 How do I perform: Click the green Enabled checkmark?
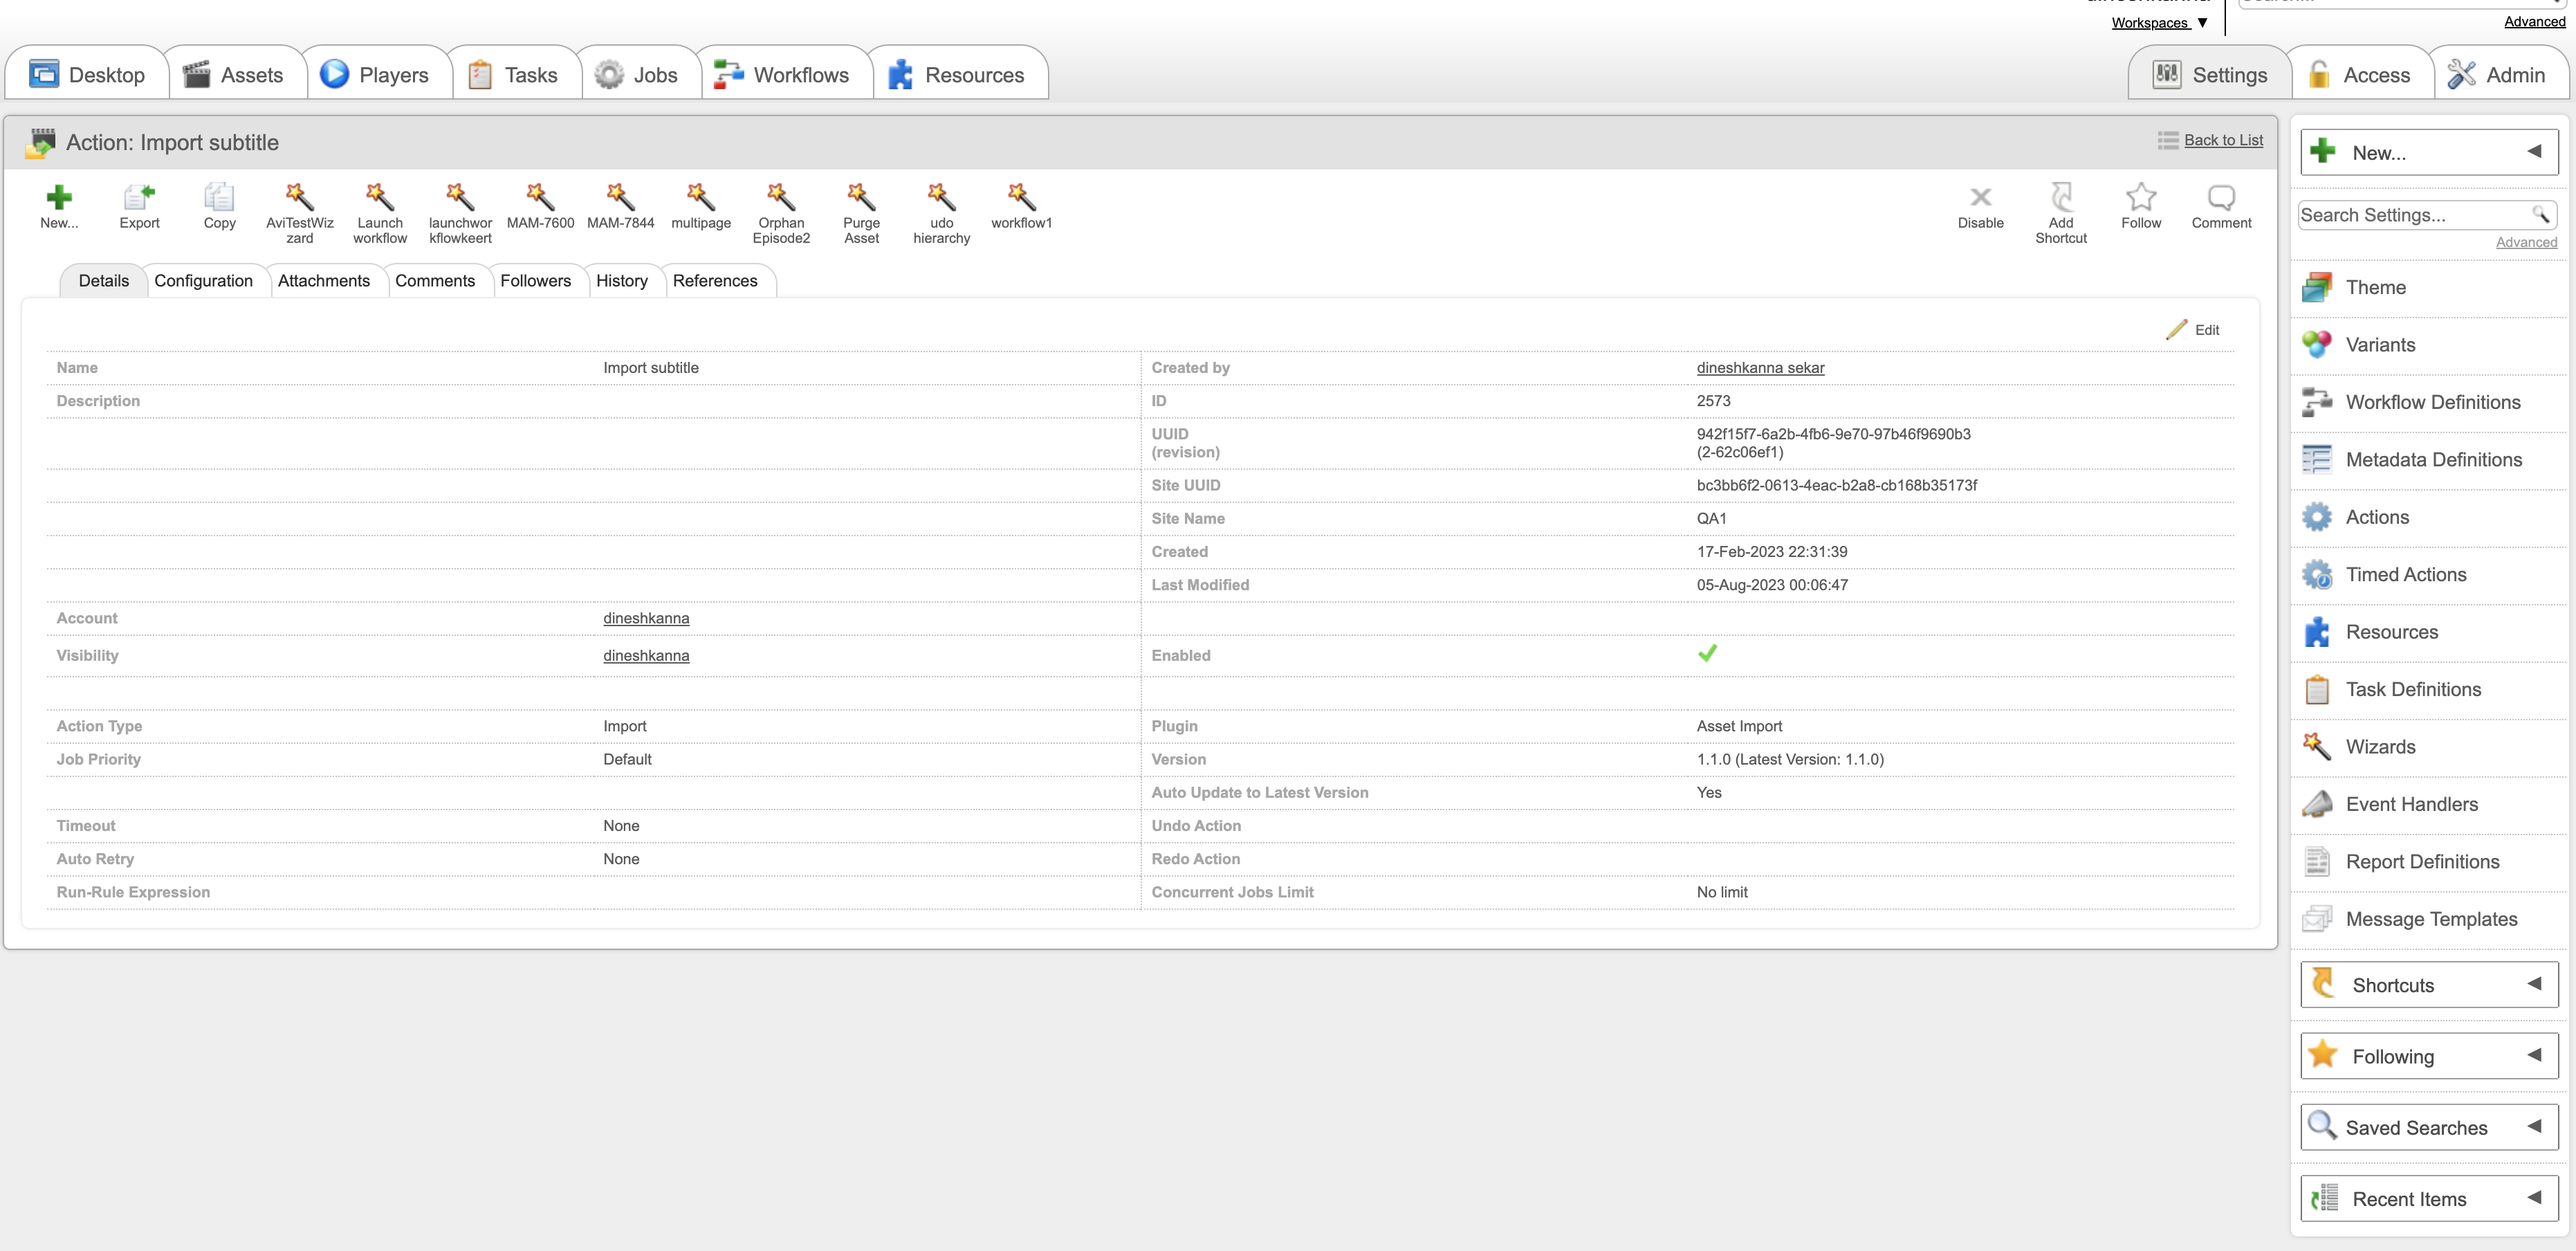click(x=1707, y=653)
